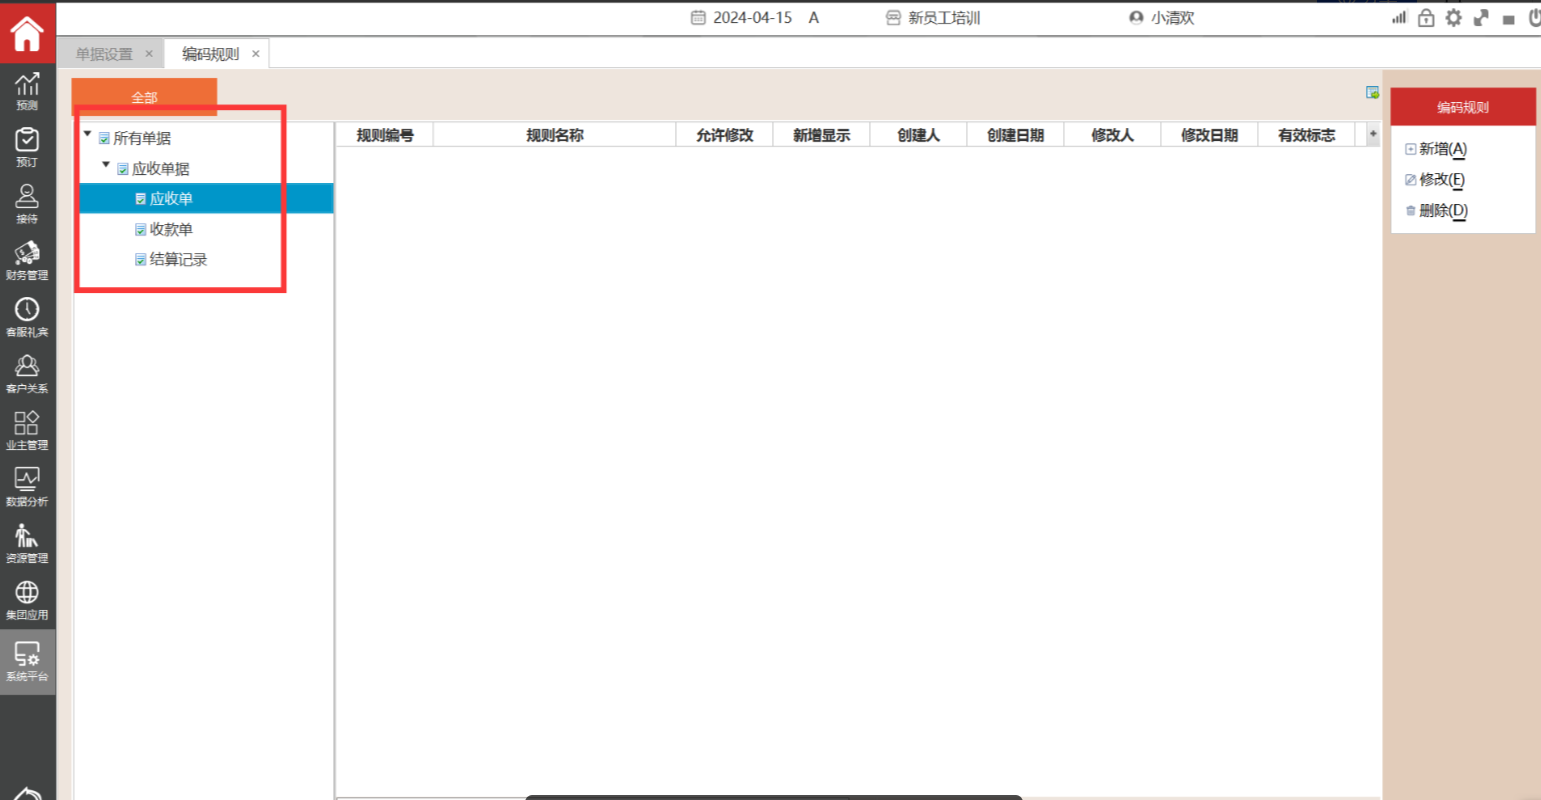Toggle the 收款单 checkbox in tree
This screenshot has height=800, width=1541.
point(141,230)
